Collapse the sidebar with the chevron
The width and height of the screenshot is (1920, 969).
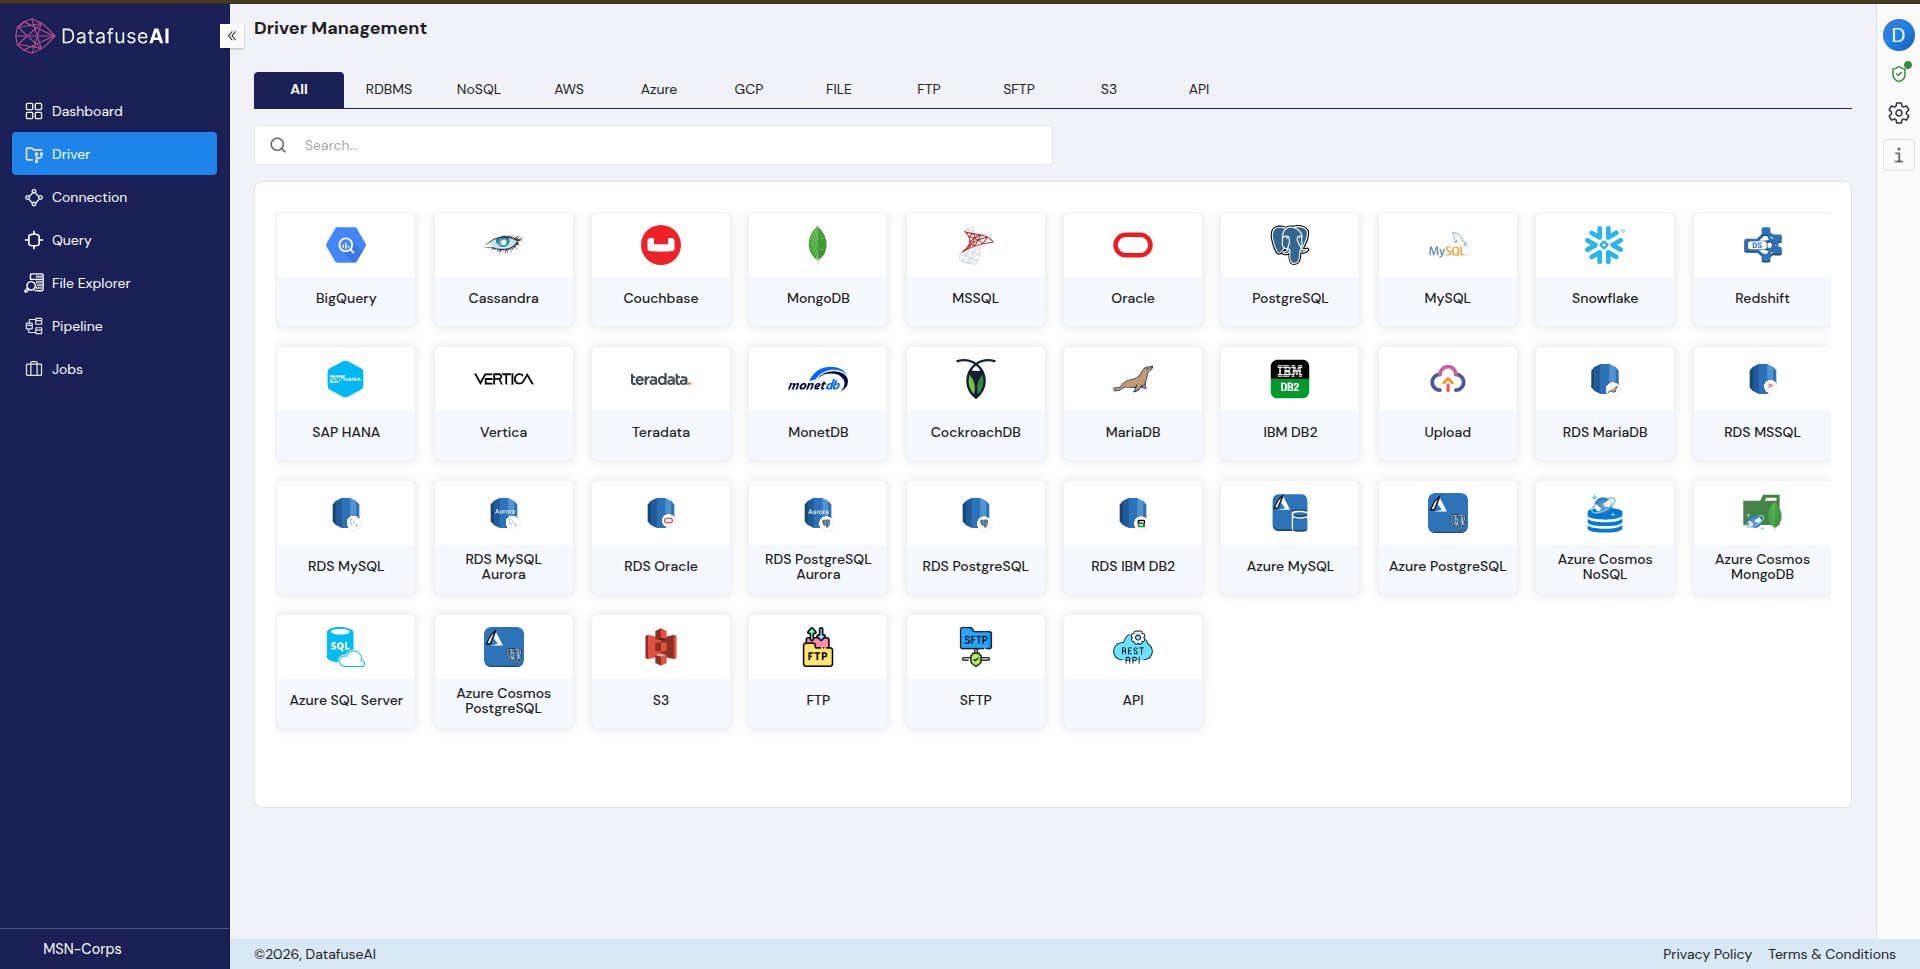231,36
